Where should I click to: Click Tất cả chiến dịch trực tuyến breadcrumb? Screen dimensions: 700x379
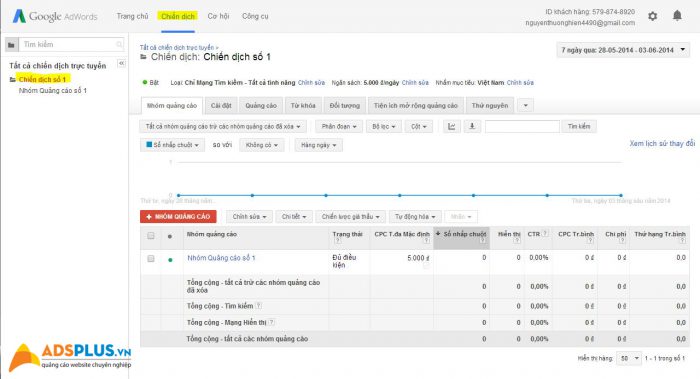177,47
